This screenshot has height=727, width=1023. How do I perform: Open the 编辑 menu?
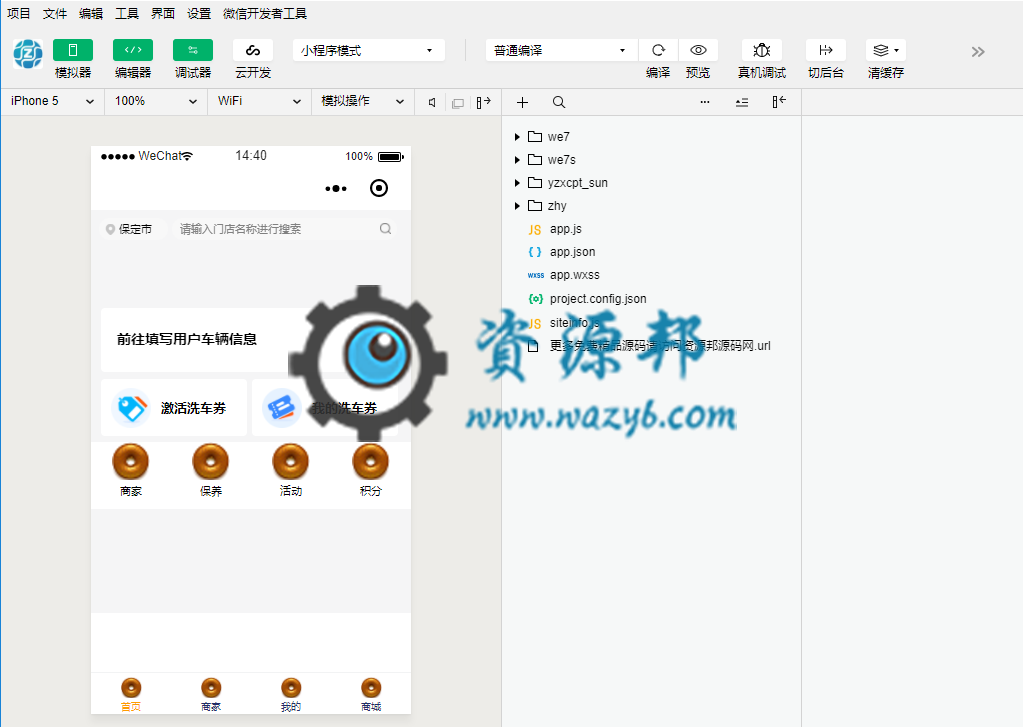[x=91, y=13]
